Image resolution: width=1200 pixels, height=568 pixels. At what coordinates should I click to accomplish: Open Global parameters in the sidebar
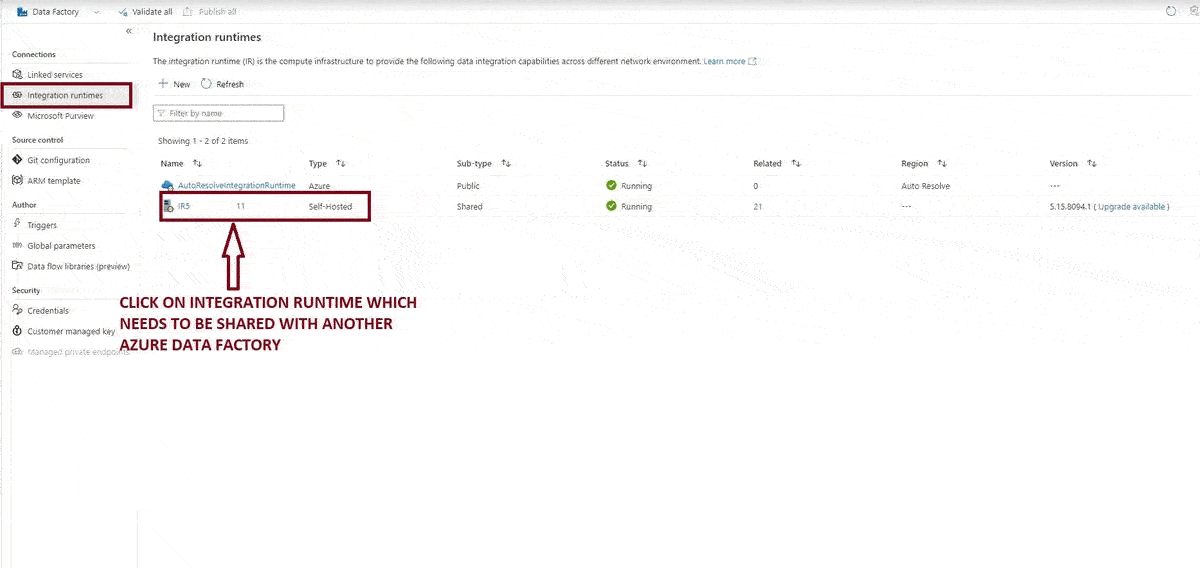point(61,246)
